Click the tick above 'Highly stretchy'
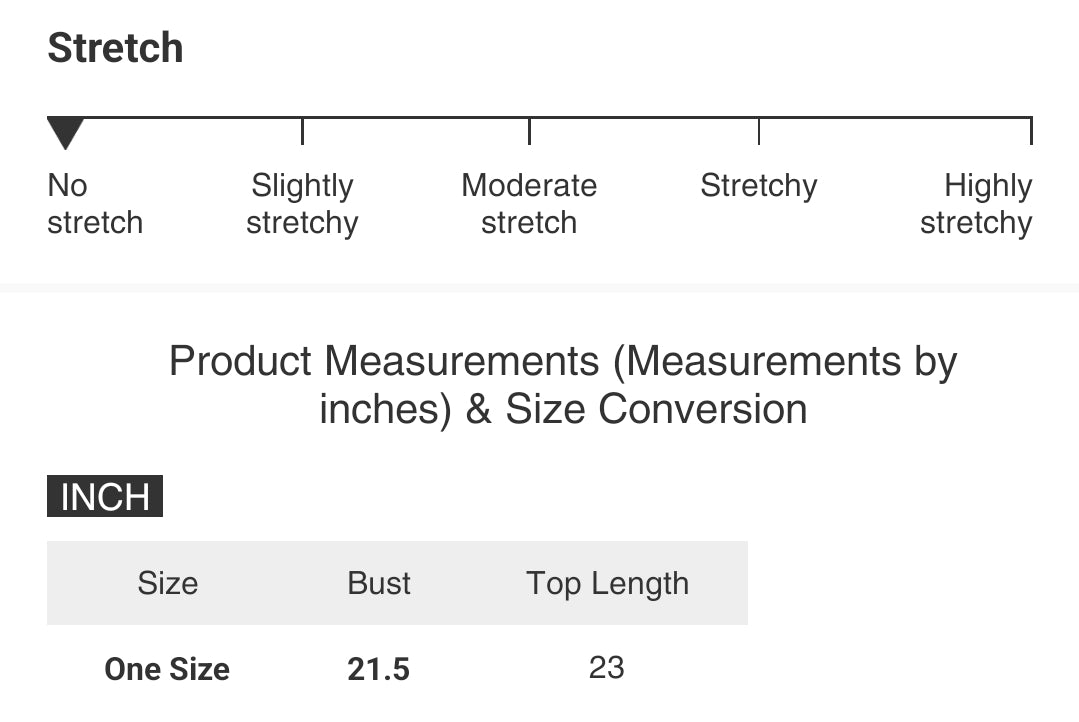 click(x=1030, y=131)
